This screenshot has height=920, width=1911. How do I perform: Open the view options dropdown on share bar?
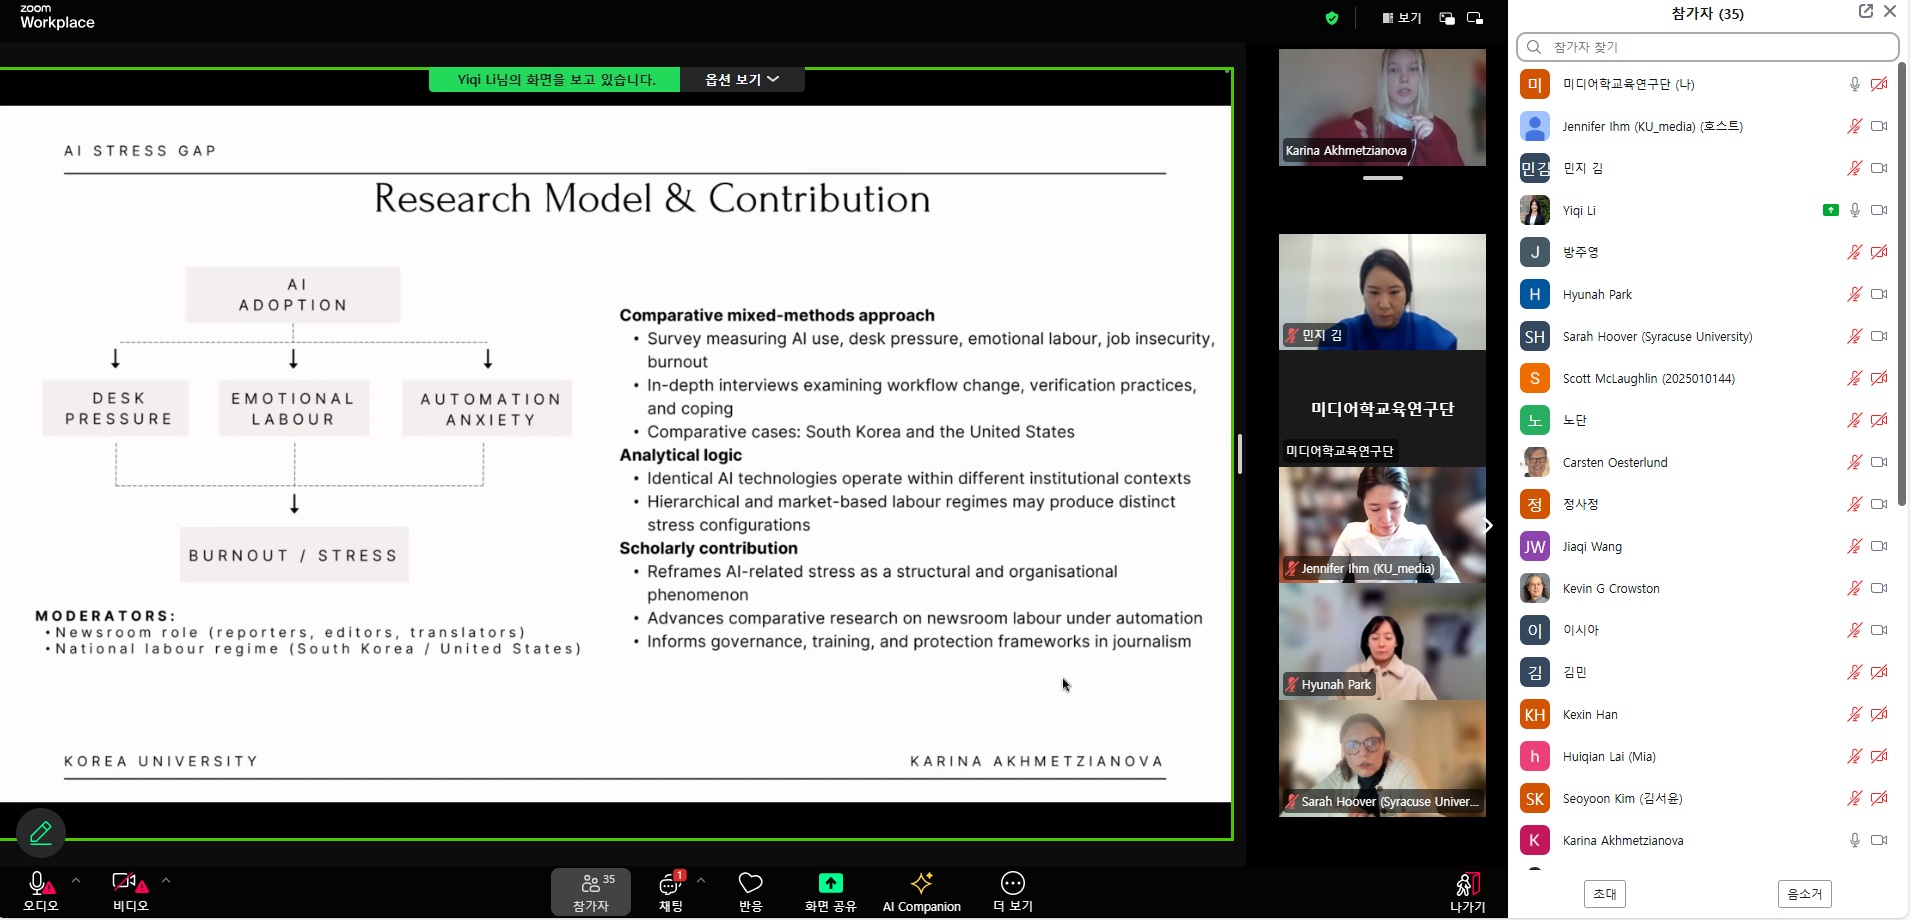pyautogui.click(x=742, y=80)
